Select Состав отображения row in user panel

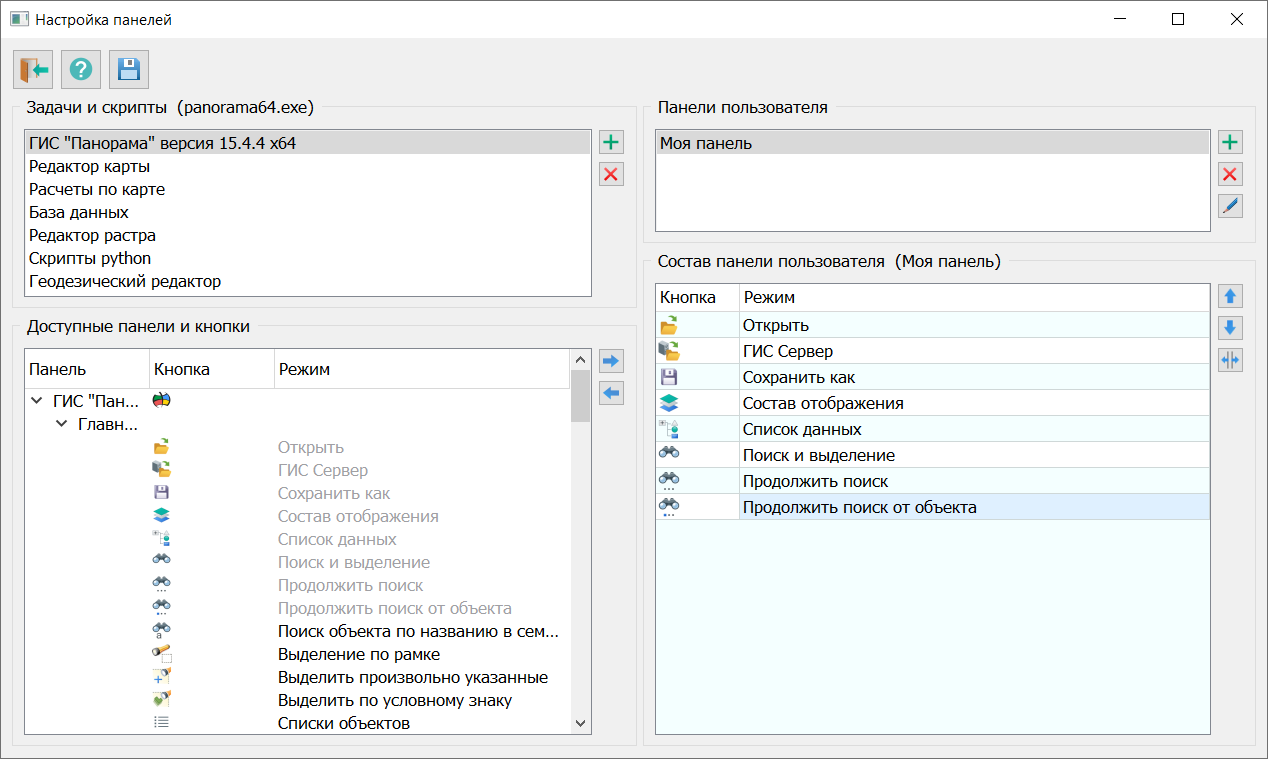point(822,403)
